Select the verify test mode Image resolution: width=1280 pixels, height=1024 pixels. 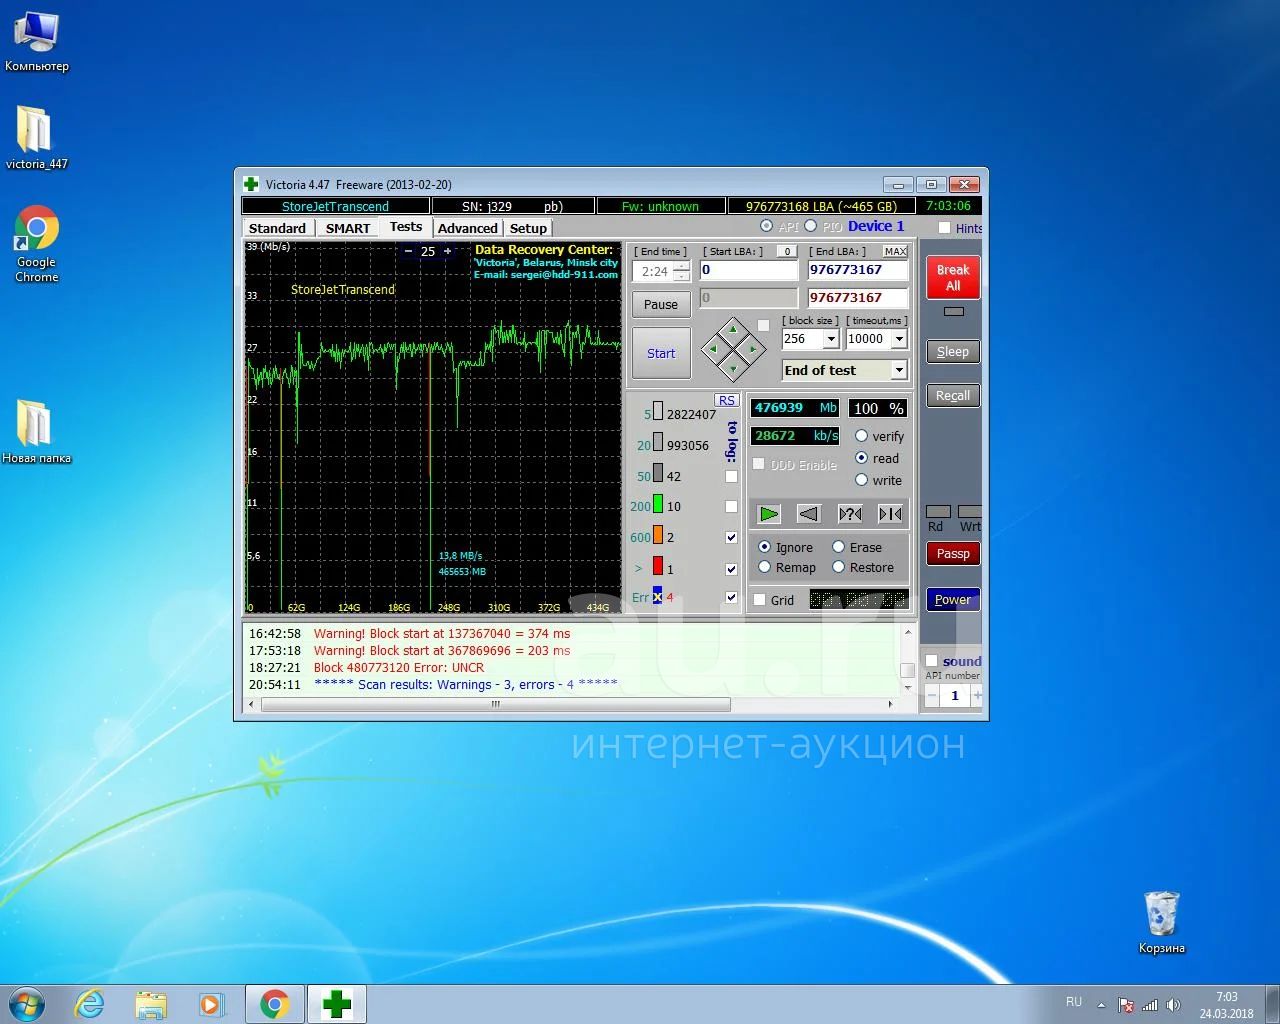(x=861, y=436)
